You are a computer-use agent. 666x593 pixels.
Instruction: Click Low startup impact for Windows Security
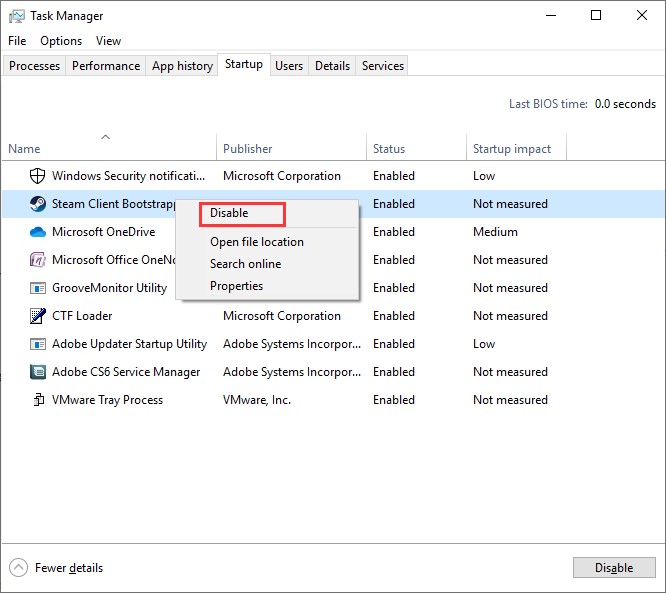tap(484, 176)
